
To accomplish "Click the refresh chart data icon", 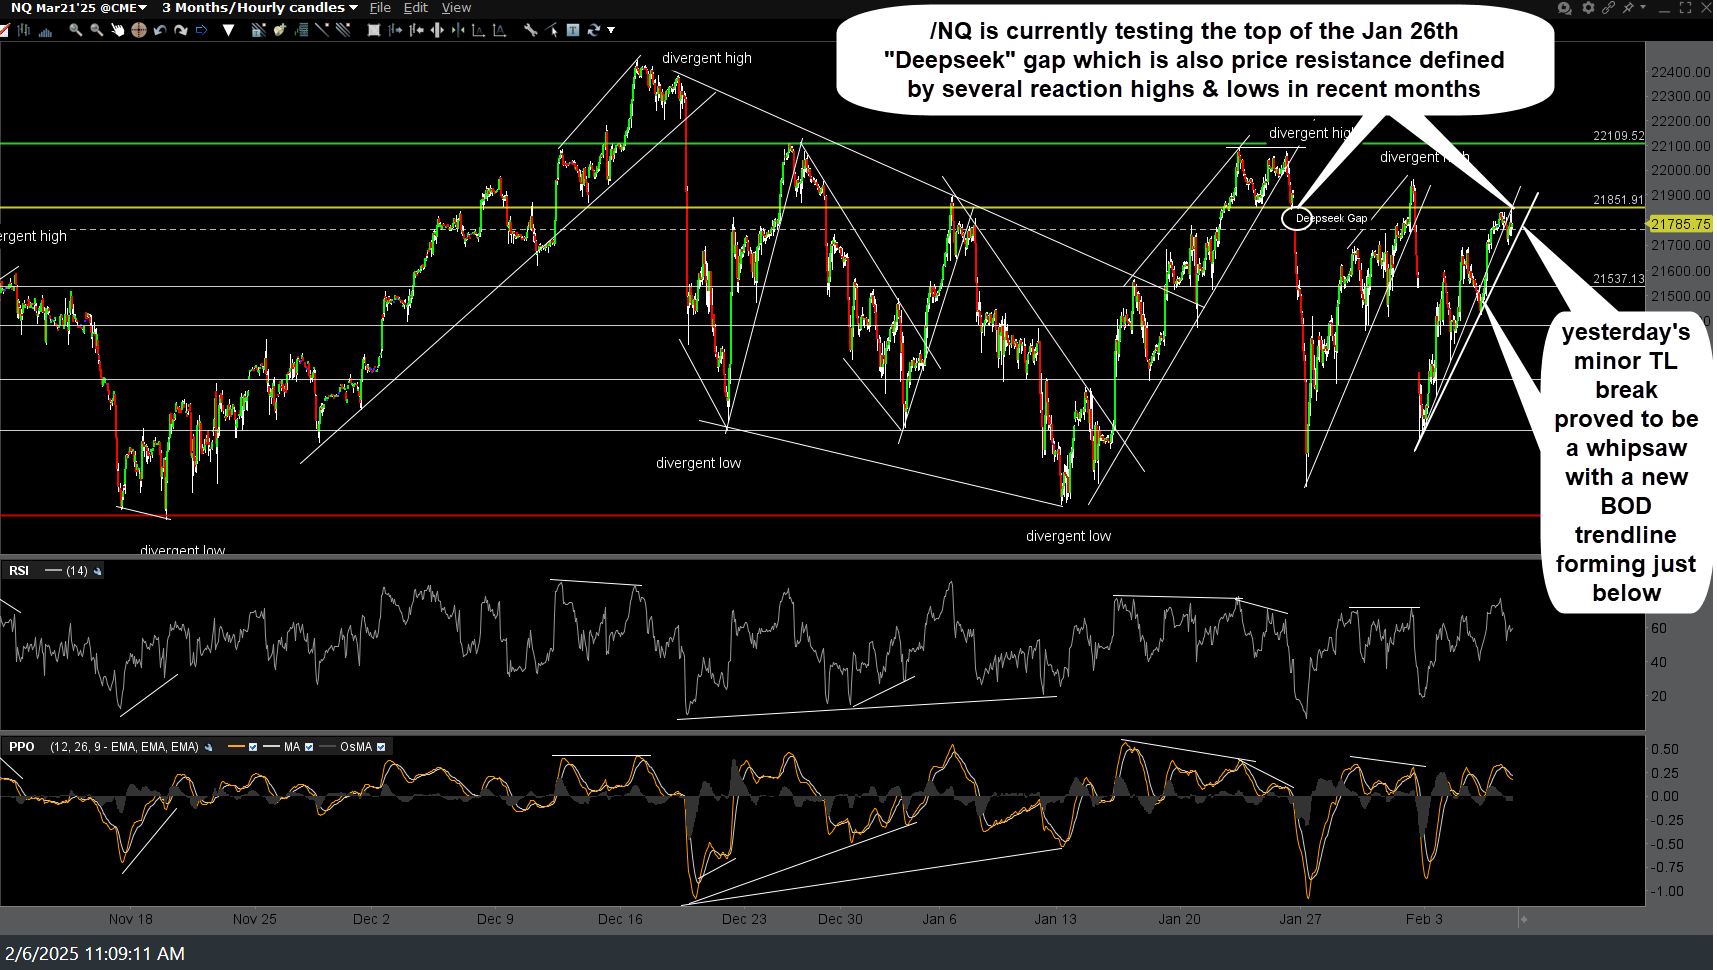I will (x=595, y=30).
